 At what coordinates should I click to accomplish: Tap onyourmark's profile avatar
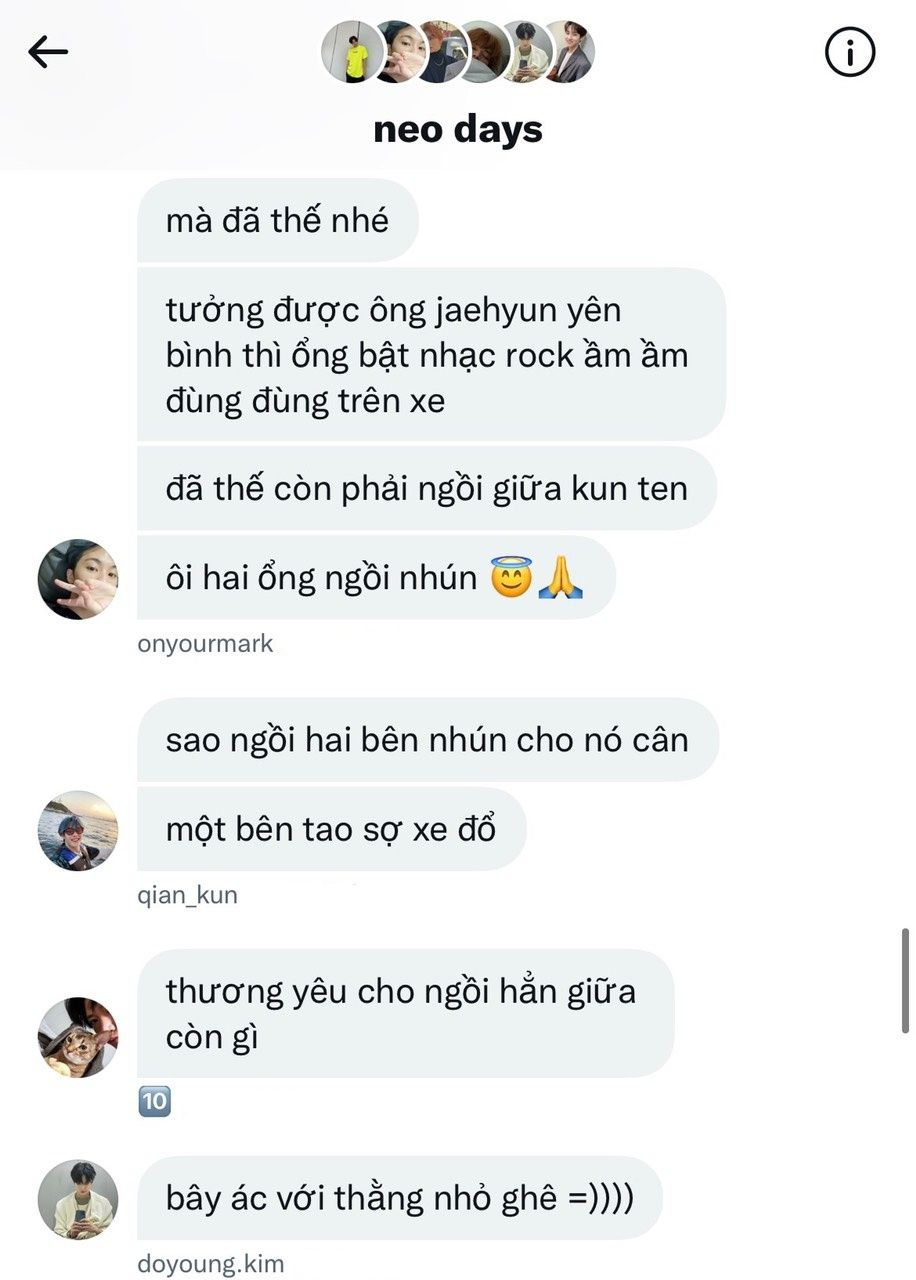coord(78,579)
